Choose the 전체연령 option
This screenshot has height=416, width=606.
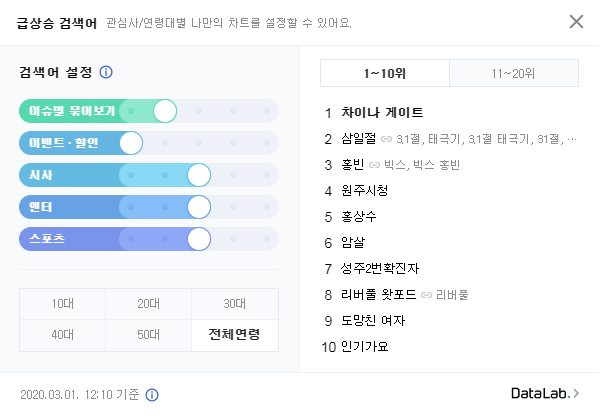click(x=235, y=334)
